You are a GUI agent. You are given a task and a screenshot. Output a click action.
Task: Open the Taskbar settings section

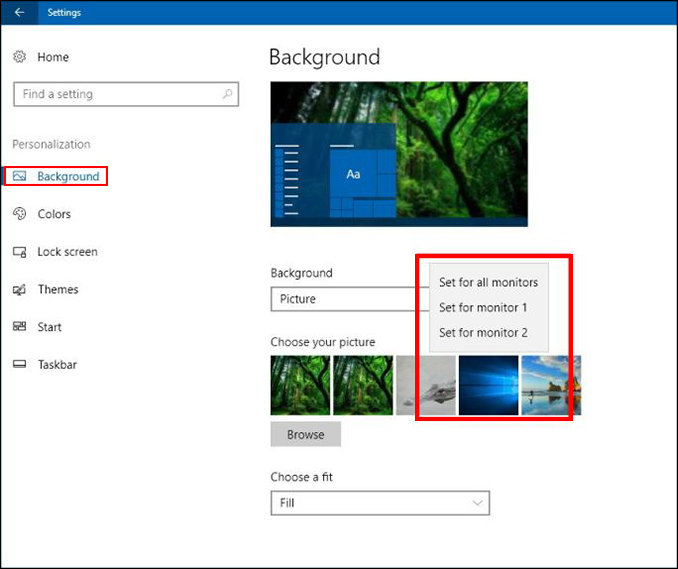57,364
